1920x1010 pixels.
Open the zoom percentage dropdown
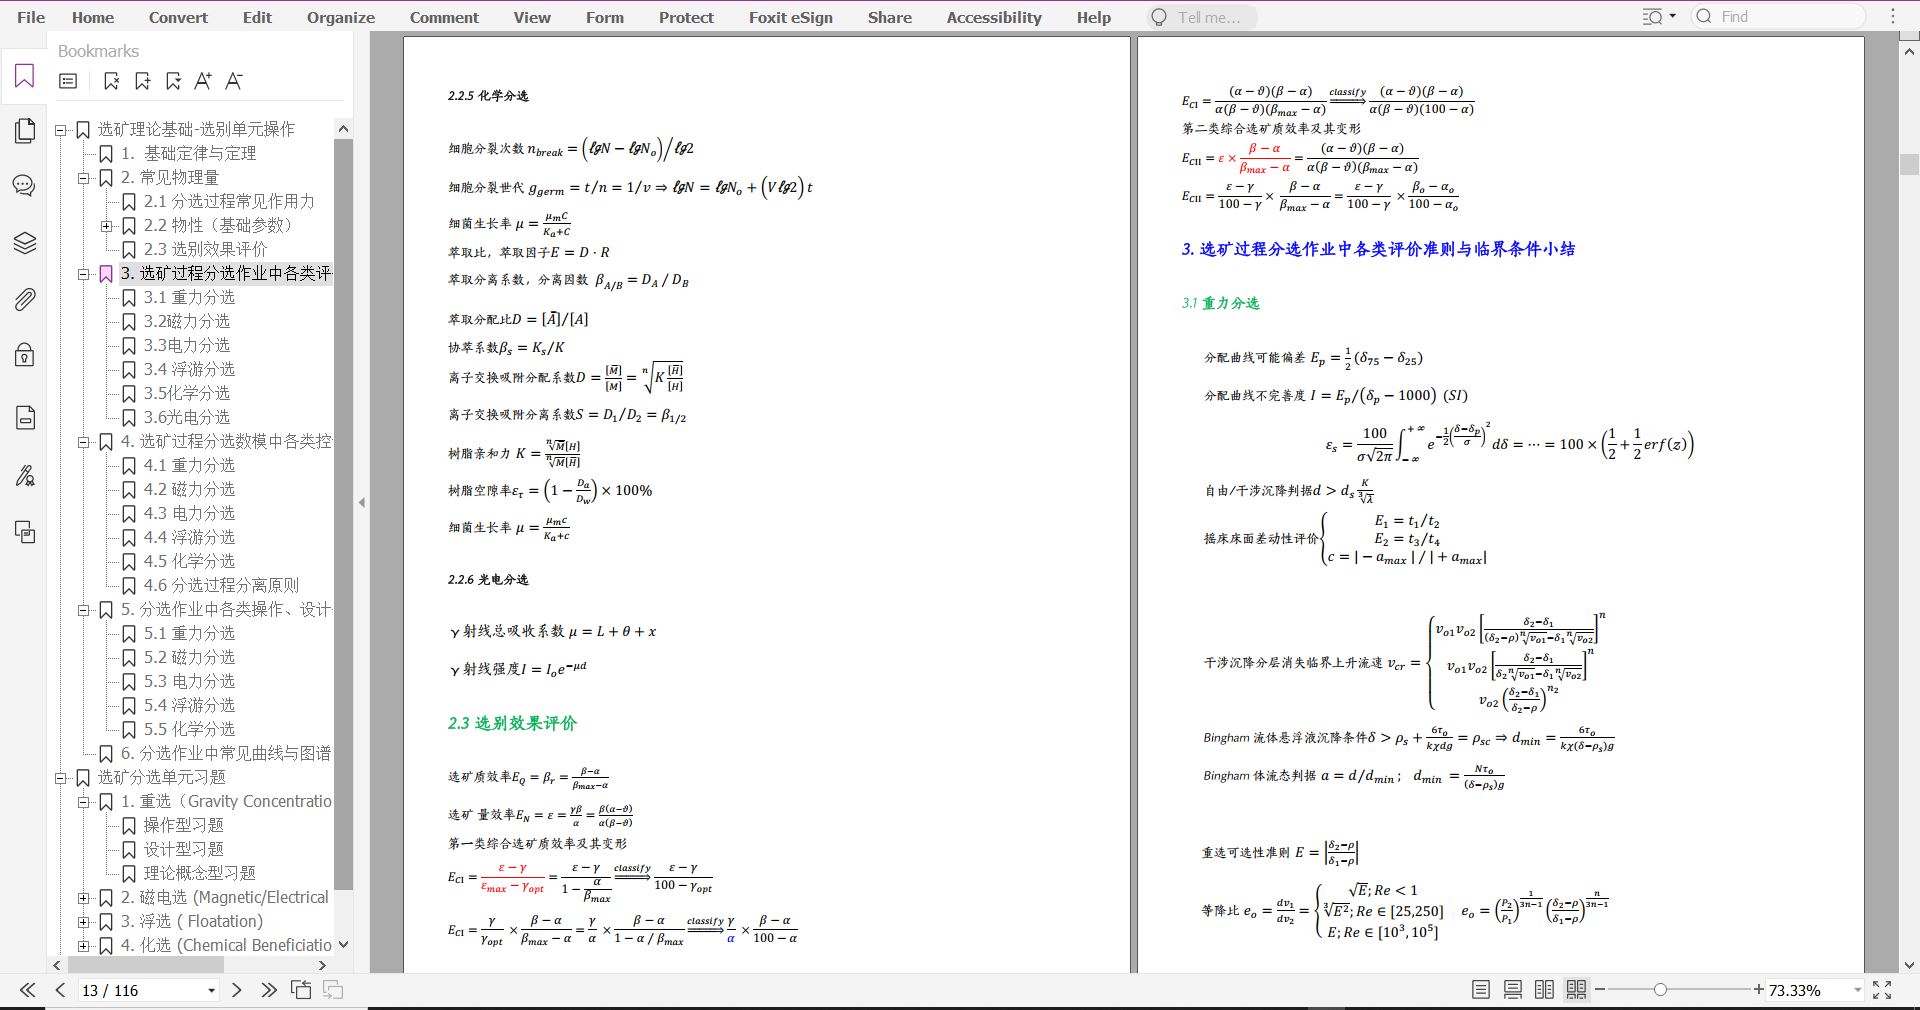1857,990
